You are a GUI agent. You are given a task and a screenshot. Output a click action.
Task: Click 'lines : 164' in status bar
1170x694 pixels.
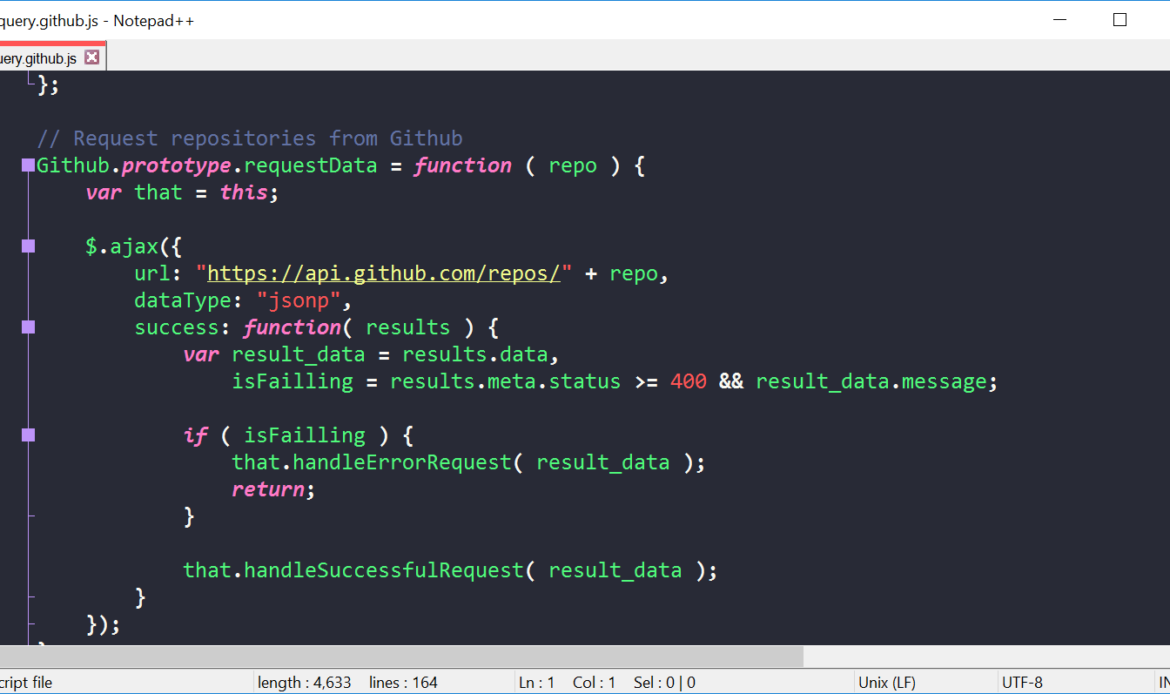point(403,682)
